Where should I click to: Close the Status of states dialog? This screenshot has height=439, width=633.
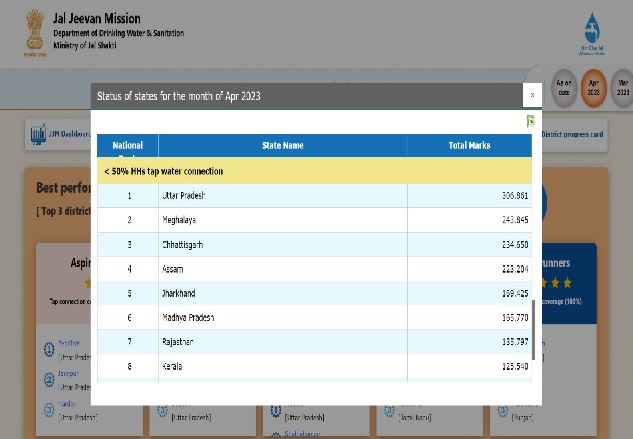531,95
